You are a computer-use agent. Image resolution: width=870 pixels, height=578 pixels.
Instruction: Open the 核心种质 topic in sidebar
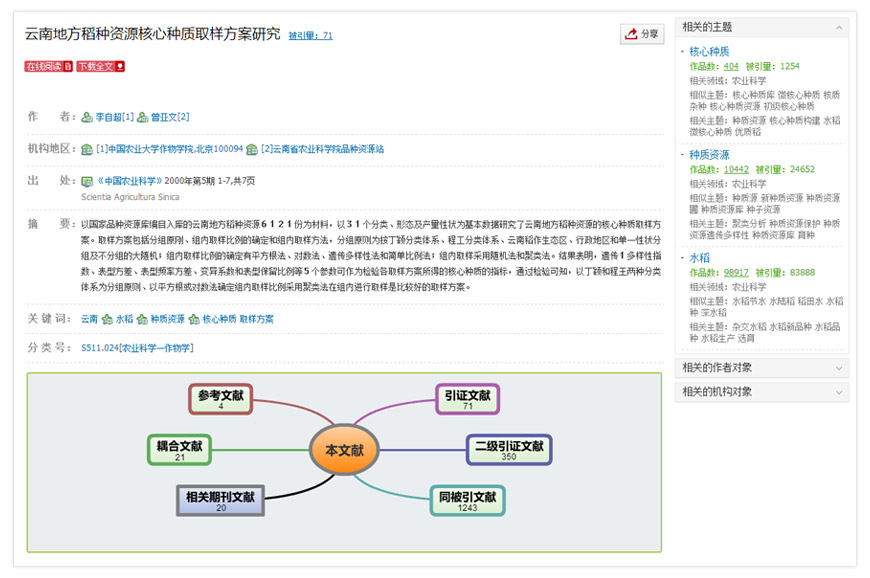(x=709, y=51)
